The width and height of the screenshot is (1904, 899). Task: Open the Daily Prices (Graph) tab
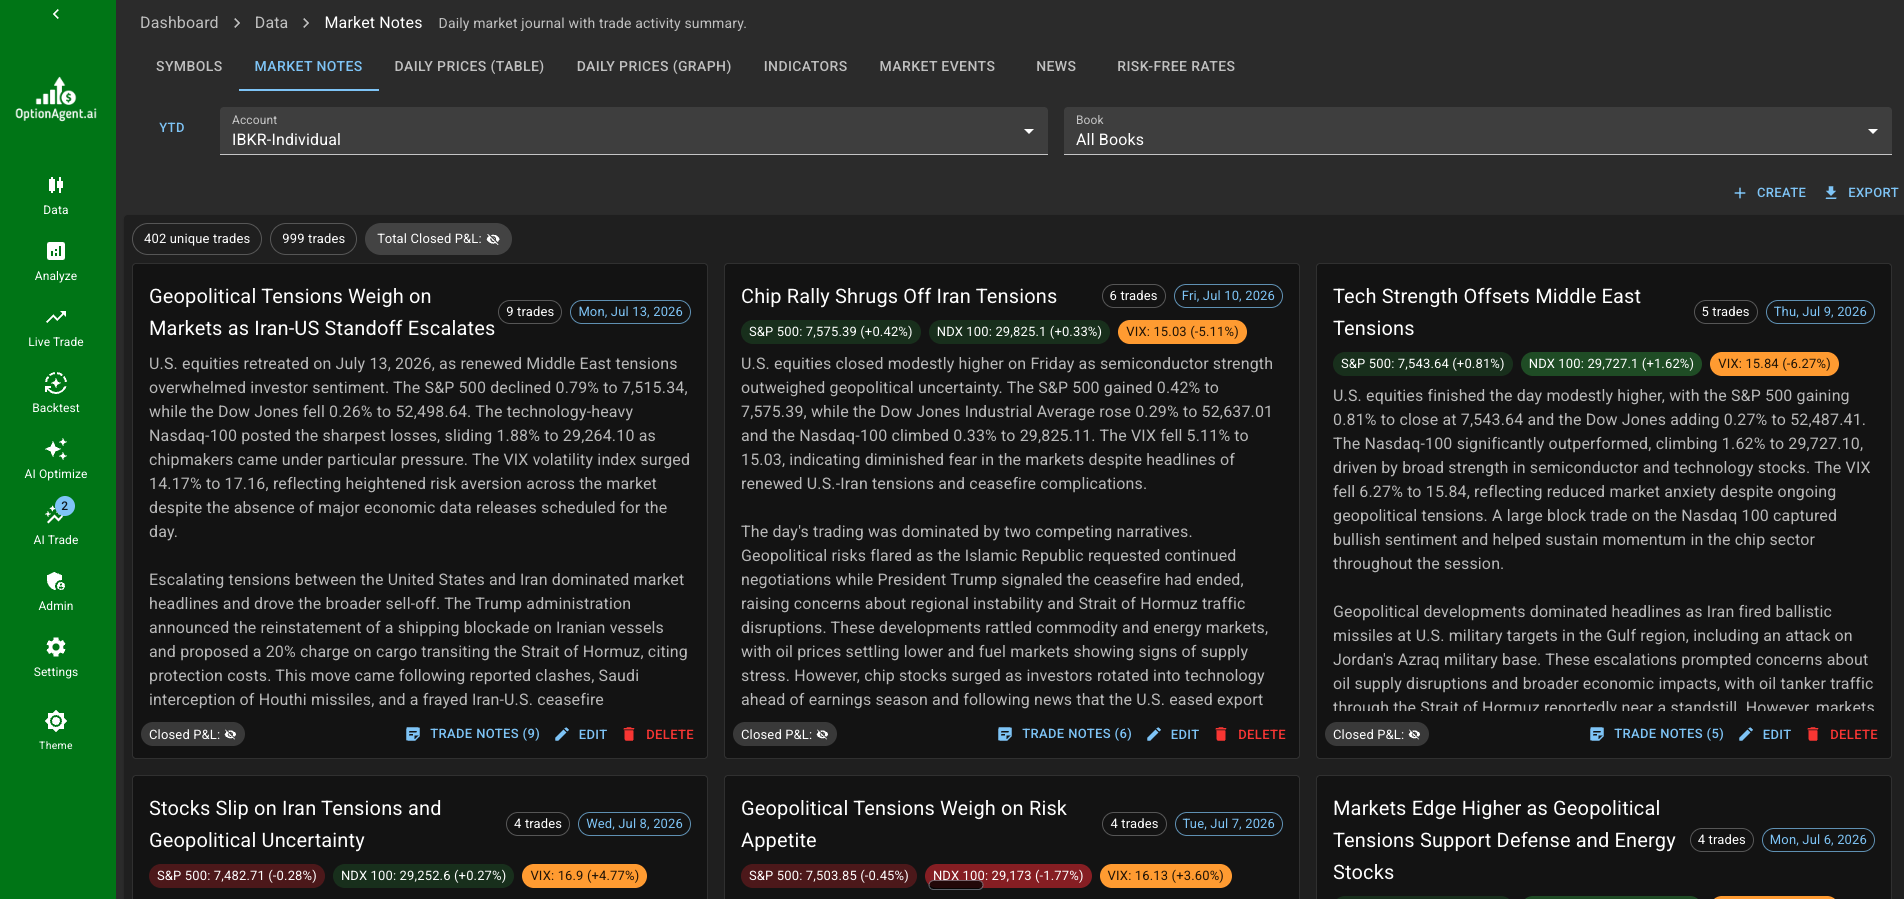point(654,66)
